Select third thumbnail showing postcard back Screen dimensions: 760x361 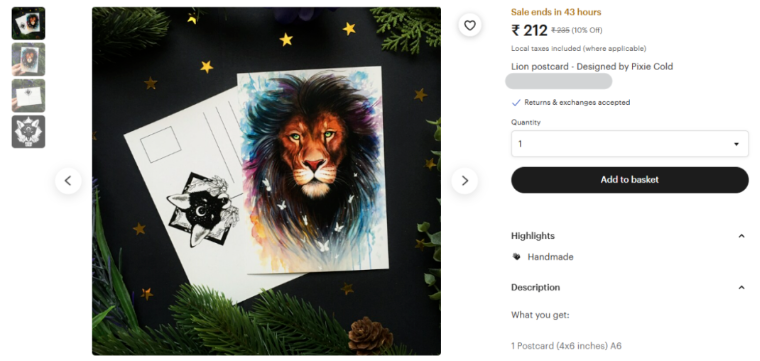coord(29,95)
